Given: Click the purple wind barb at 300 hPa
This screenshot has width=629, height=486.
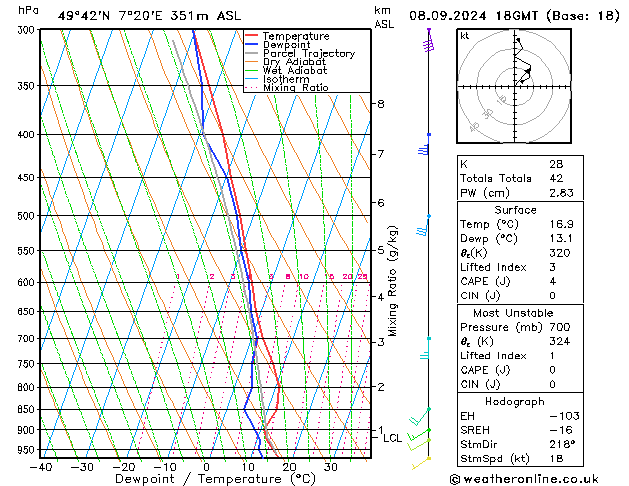Looking at the screenshot, I should coord(429,40).
